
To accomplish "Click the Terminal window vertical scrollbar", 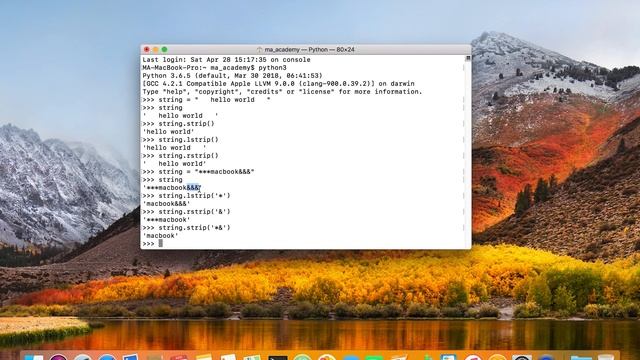I will pyautogui.click(x=468, y=151).
